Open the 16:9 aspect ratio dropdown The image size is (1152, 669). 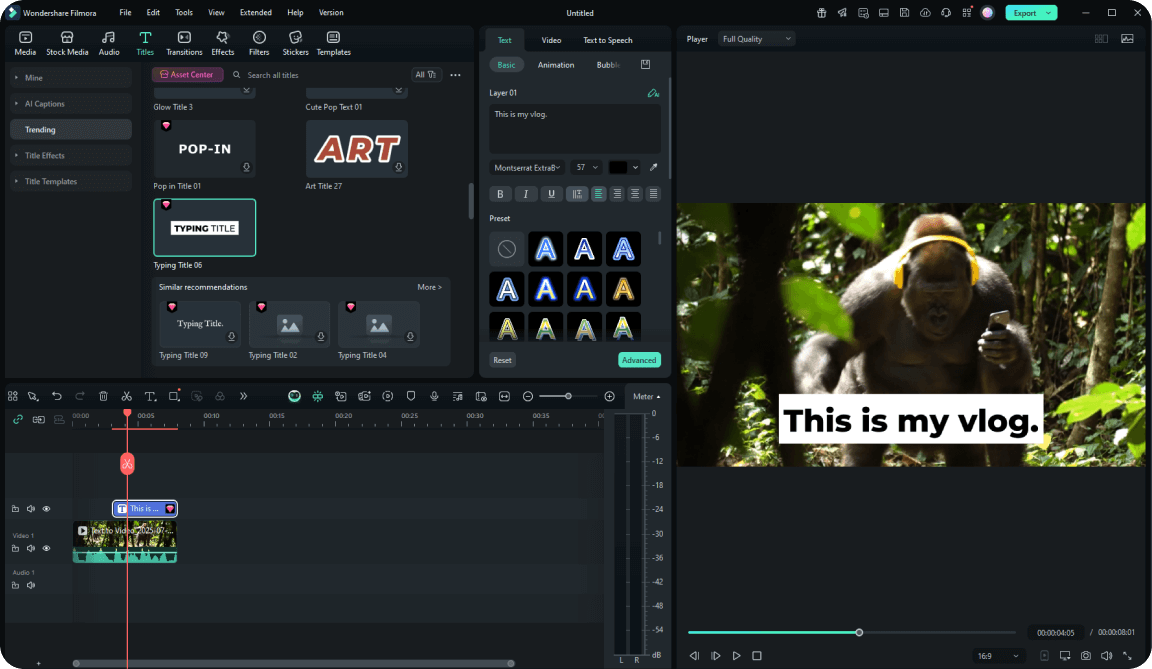pos(998,656)
